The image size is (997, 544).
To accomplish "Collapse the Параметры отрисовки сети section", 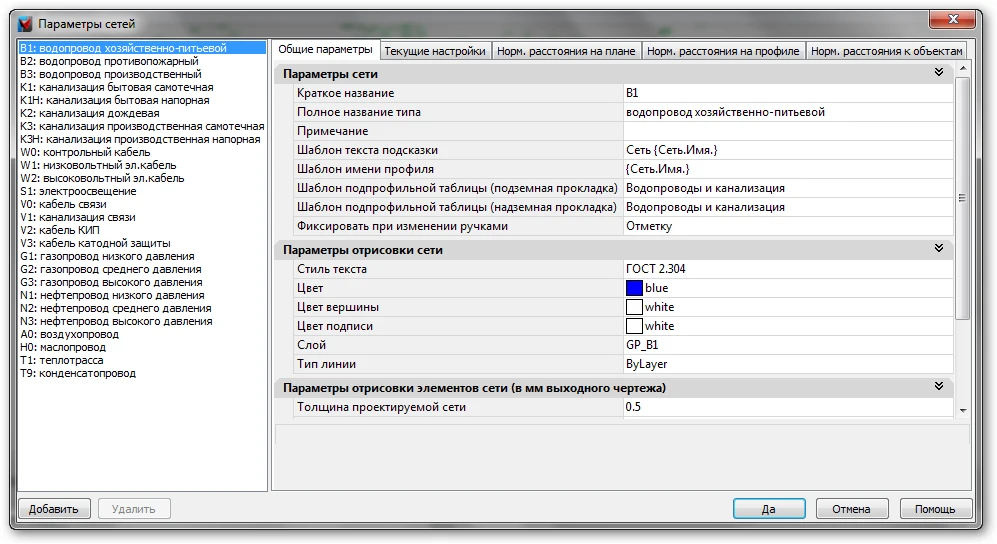I will click(x=938, y=249).
